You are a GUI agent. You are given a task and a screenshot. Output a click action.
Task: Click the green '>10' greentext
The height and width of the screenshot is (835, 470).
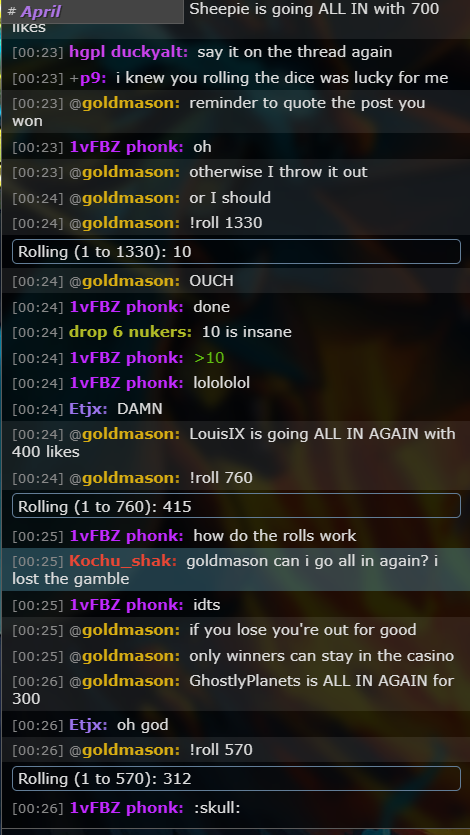pyautogui.click(x=209, y=358)
